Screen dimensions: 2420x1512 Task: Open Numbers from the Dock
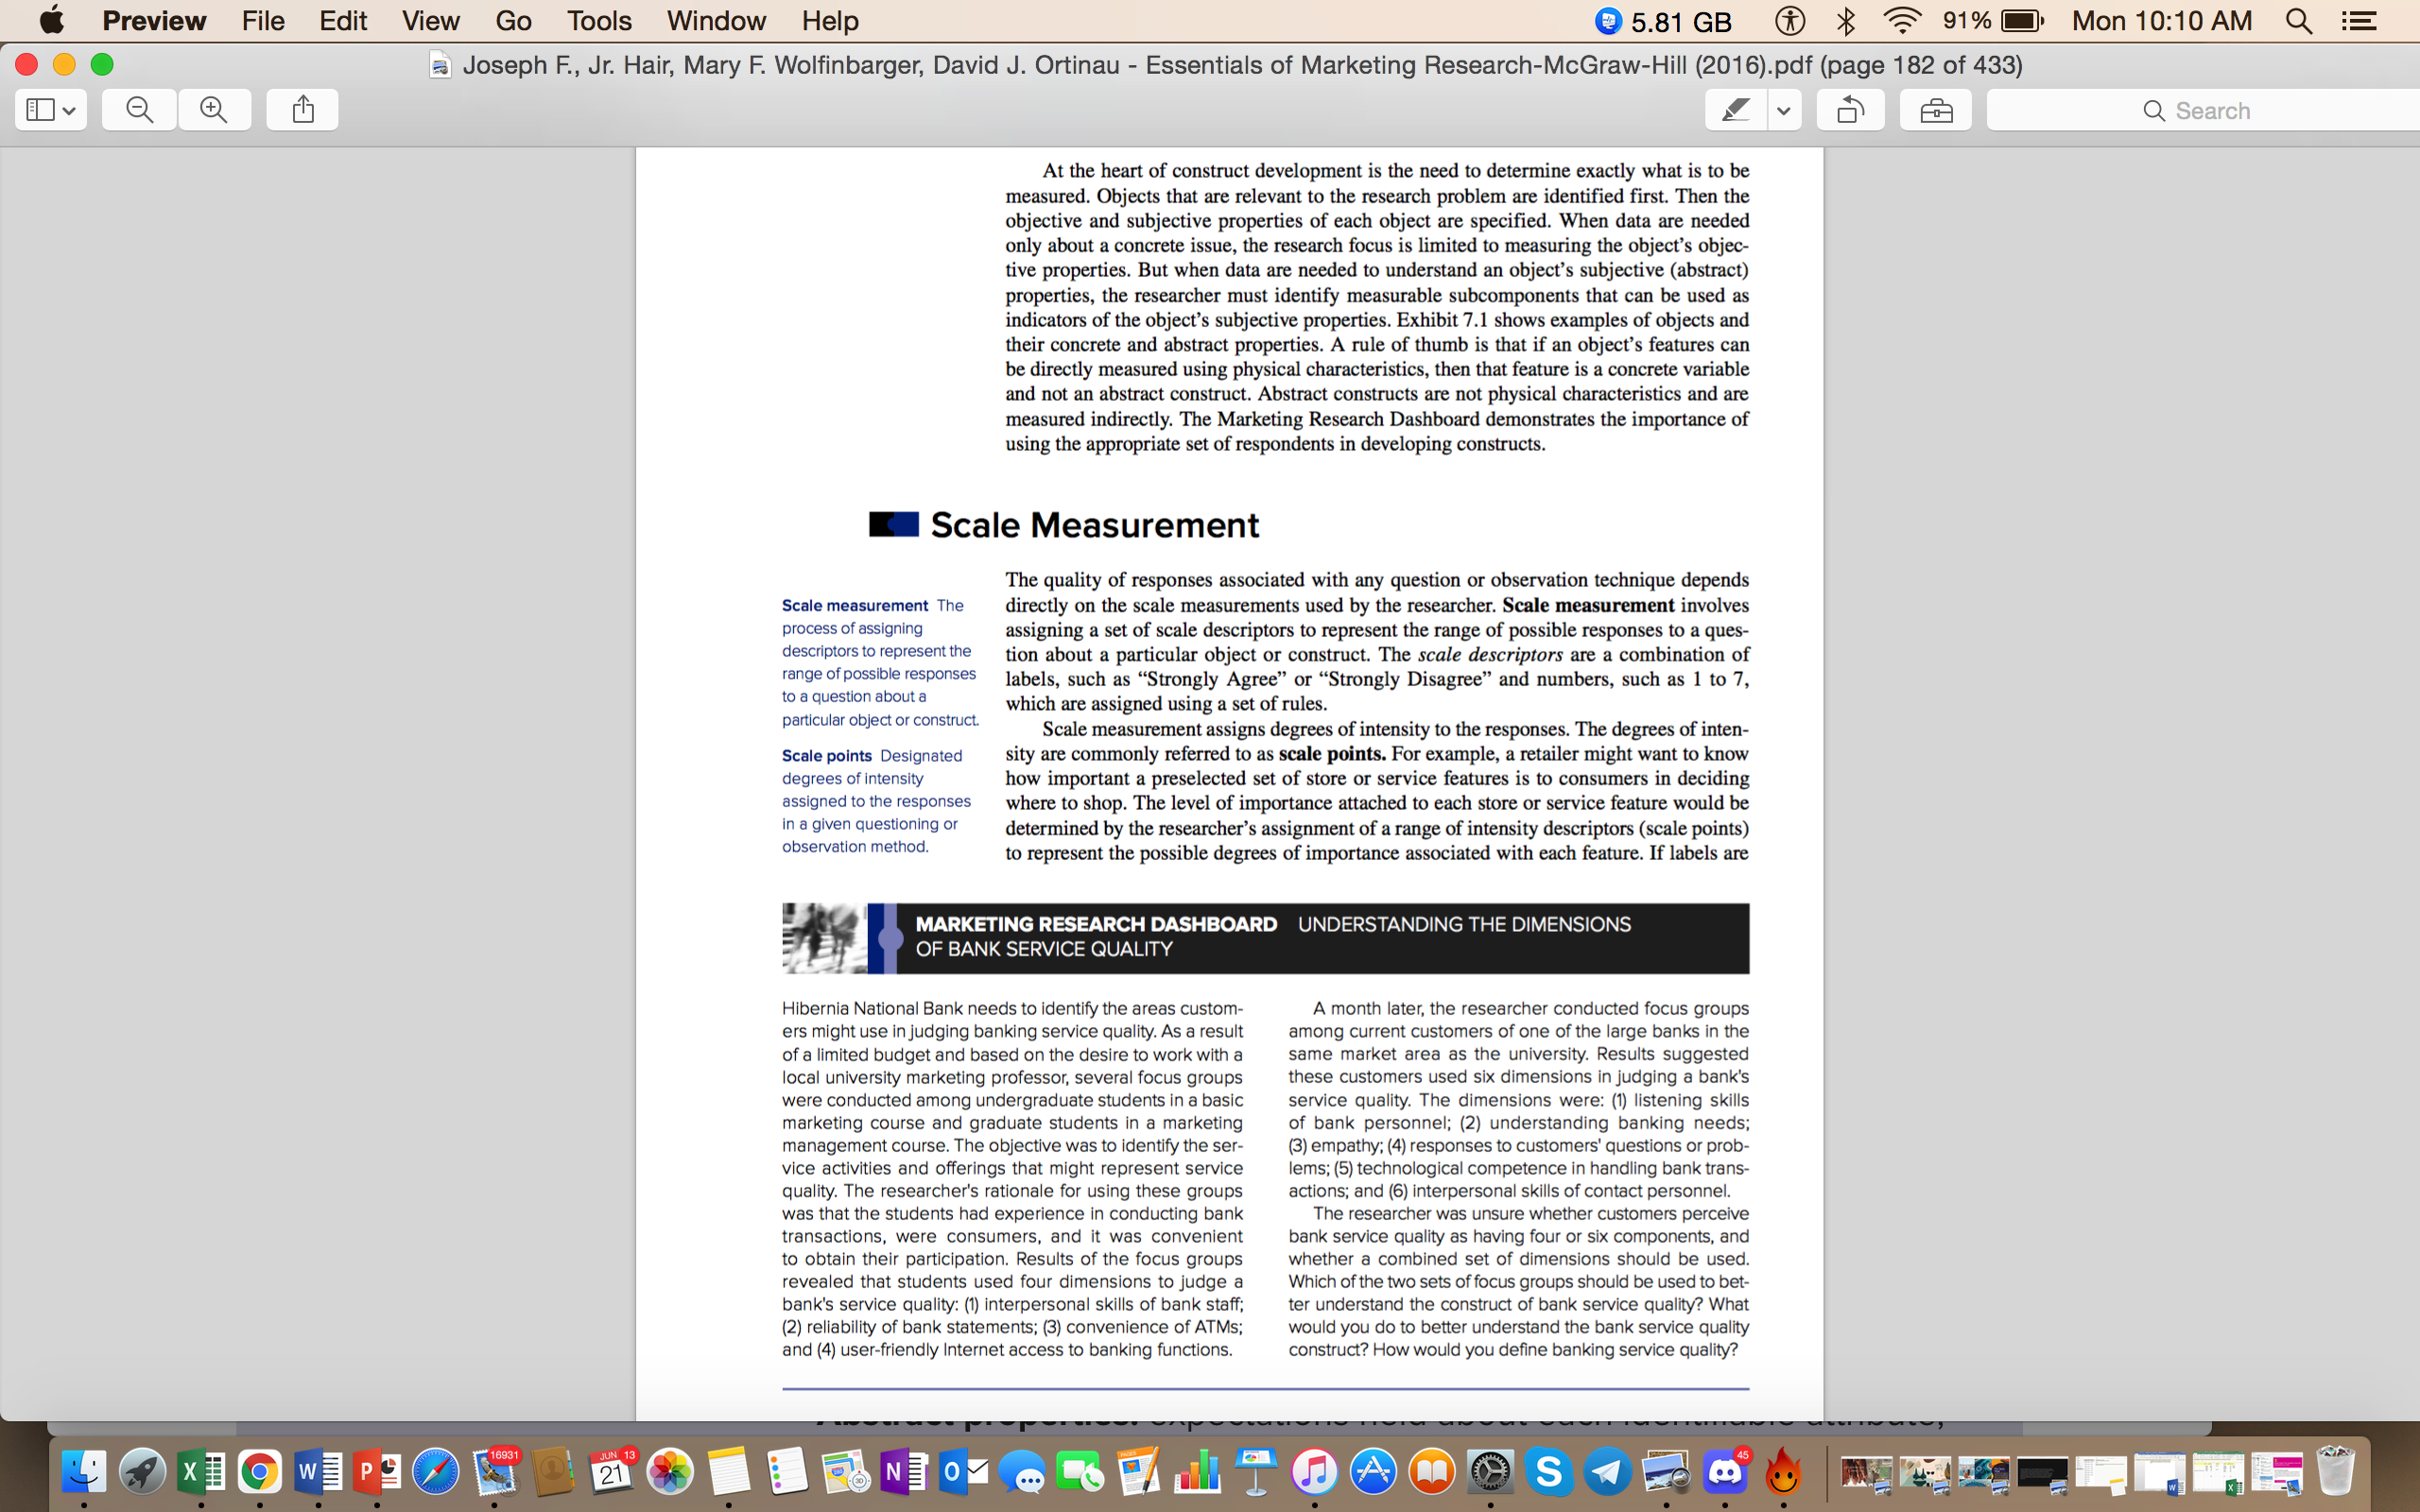(x=1198, y=1471)
